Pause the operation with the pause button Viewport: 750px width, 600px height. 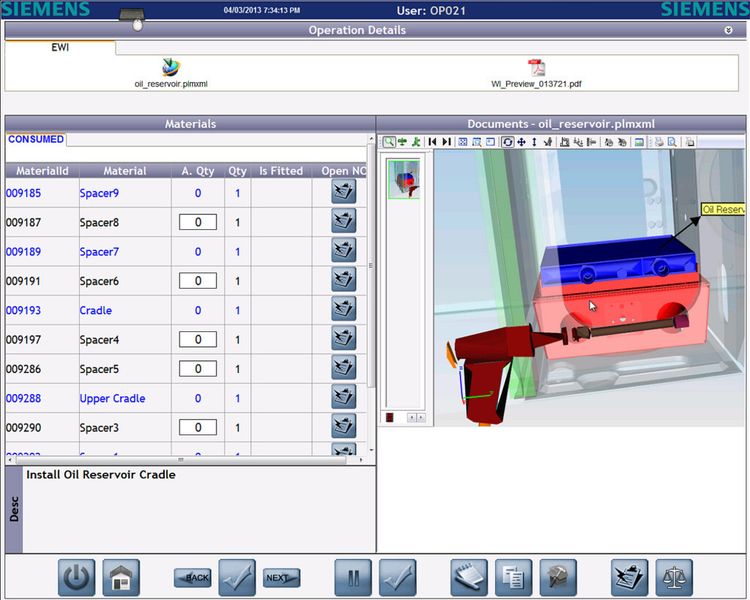coord(353,578)
